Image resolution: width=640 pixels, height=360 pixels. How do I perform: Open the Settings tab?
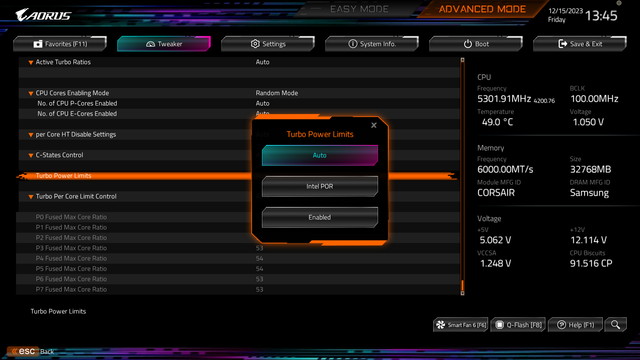pos(268,44)
